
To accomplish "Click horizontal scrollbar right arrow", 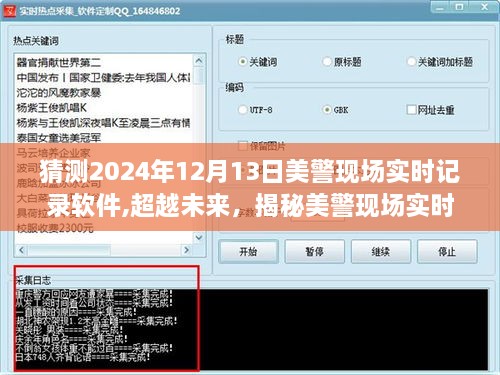I will point(186,250).
